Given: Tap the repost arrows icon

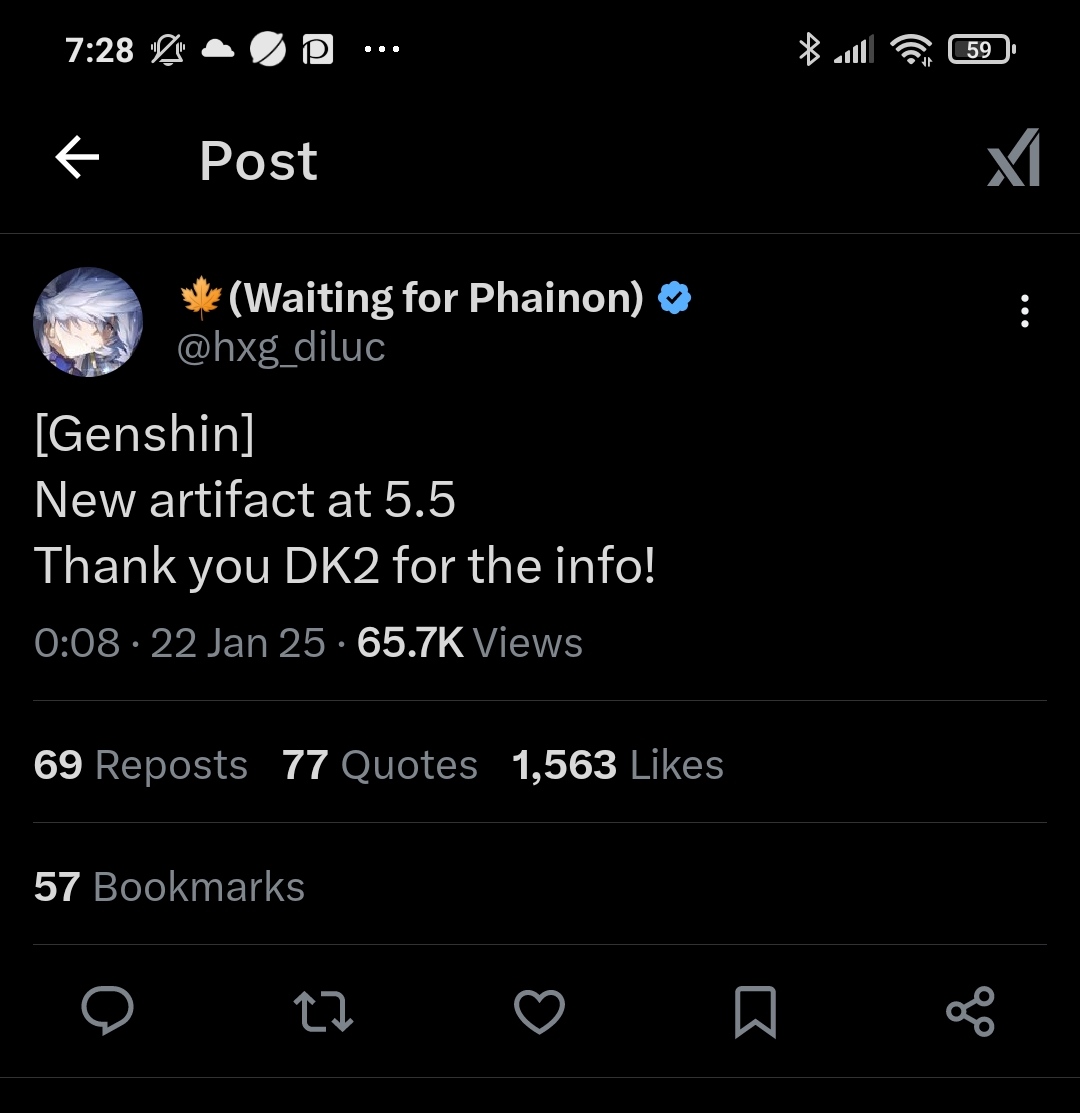Looking at the screenshot, I should point(325,1011).
